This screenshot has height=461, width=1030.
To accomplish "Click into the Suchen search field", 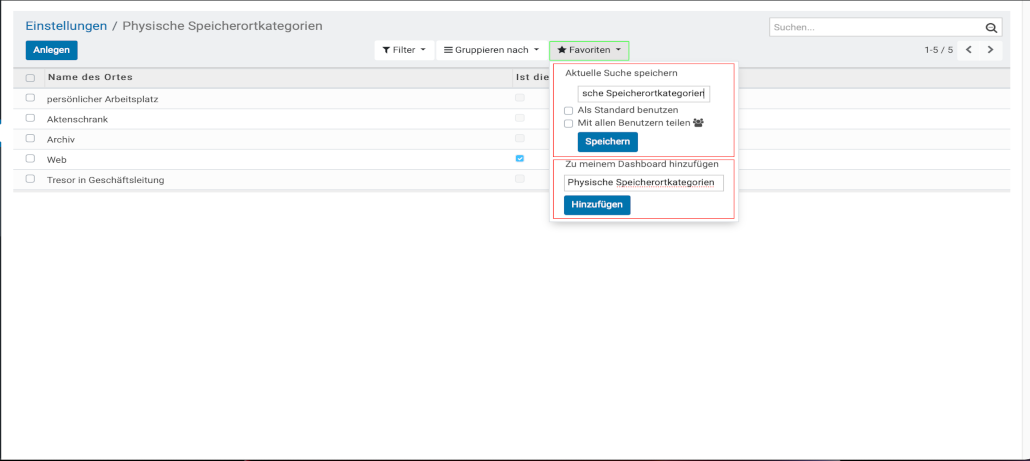I will point(875,28).
